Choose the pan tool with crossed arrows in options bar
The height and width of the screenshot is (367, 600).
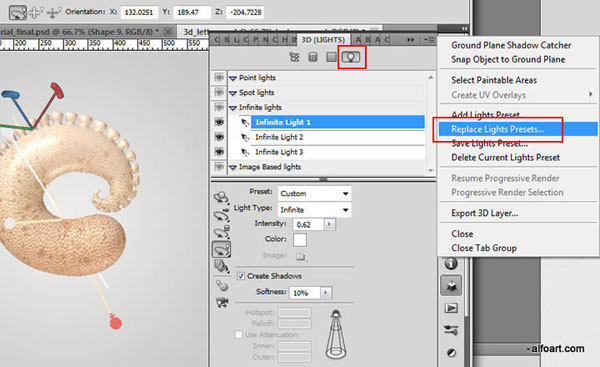pos(35,12)
